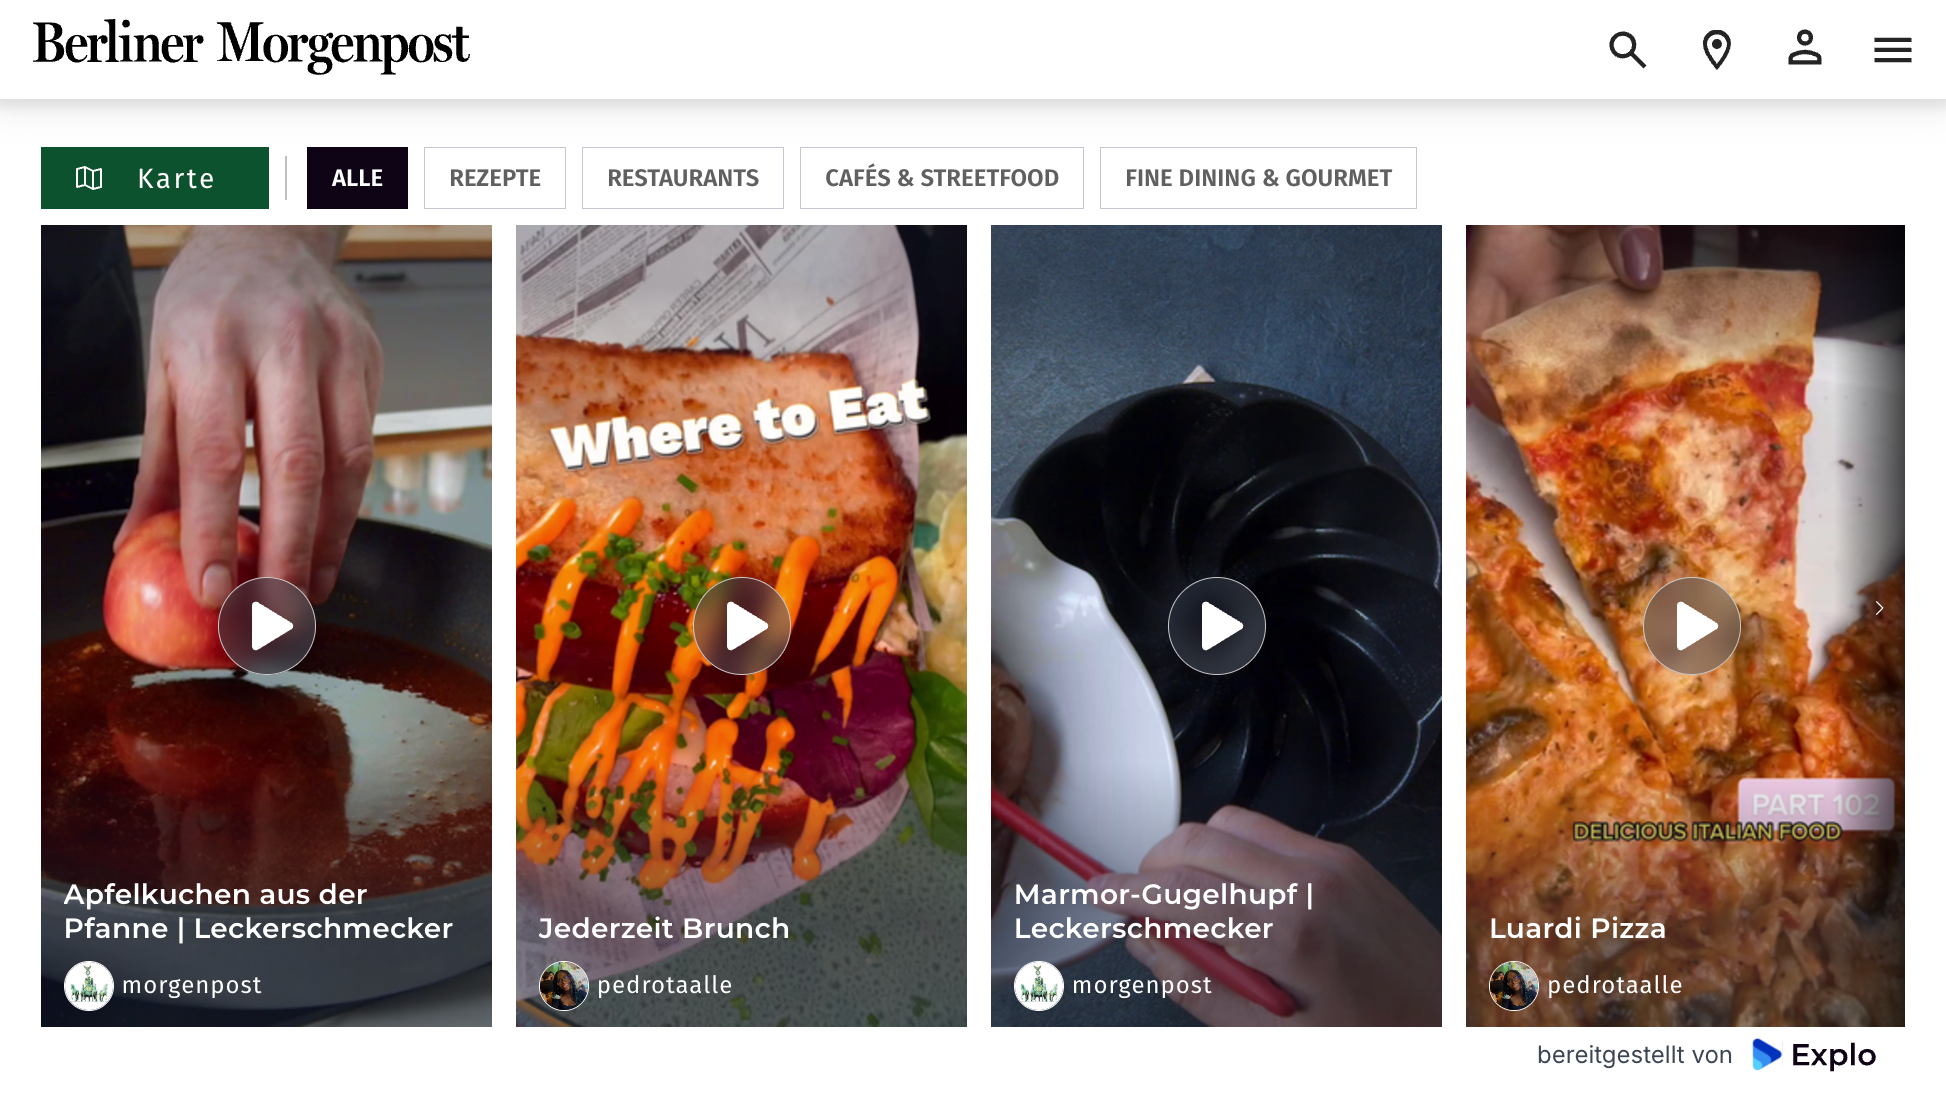Play the Apfelkuchen aus der Pfanne video
The width and height of the screenshot is (1946, 1099).
[267, 626]
